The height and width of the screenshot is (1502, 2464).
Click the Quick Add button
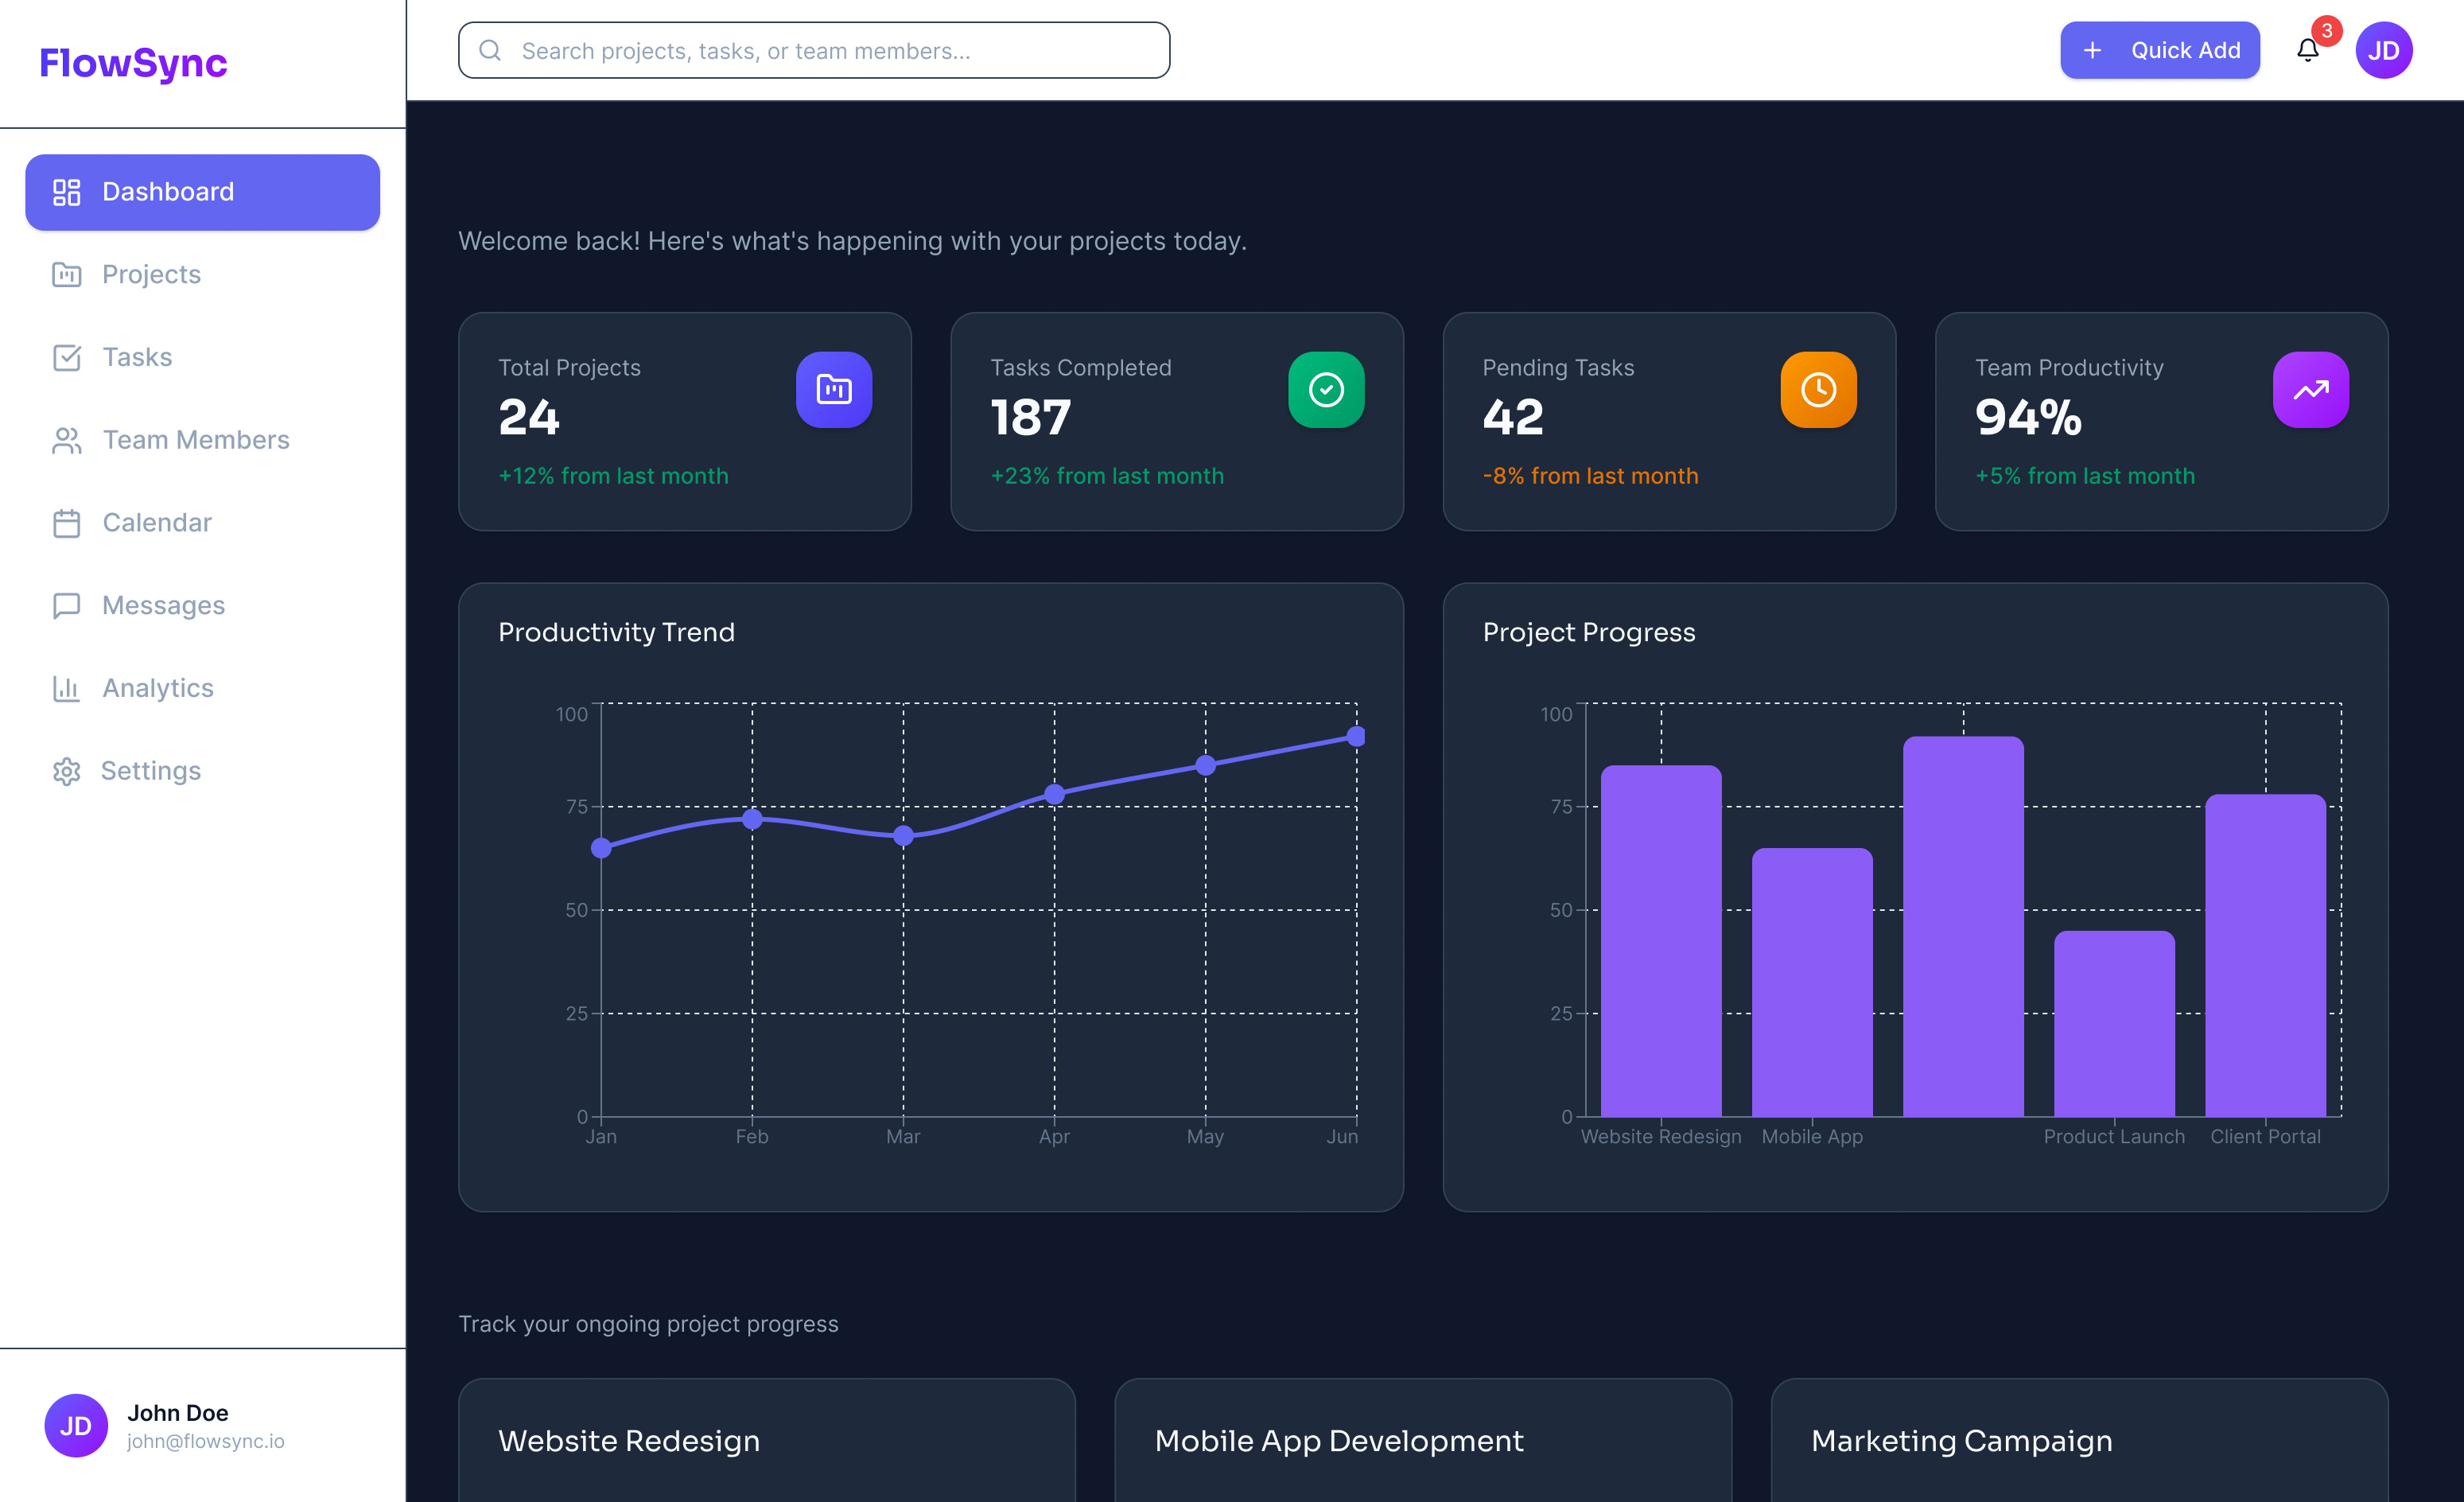tap(2160, 50)
